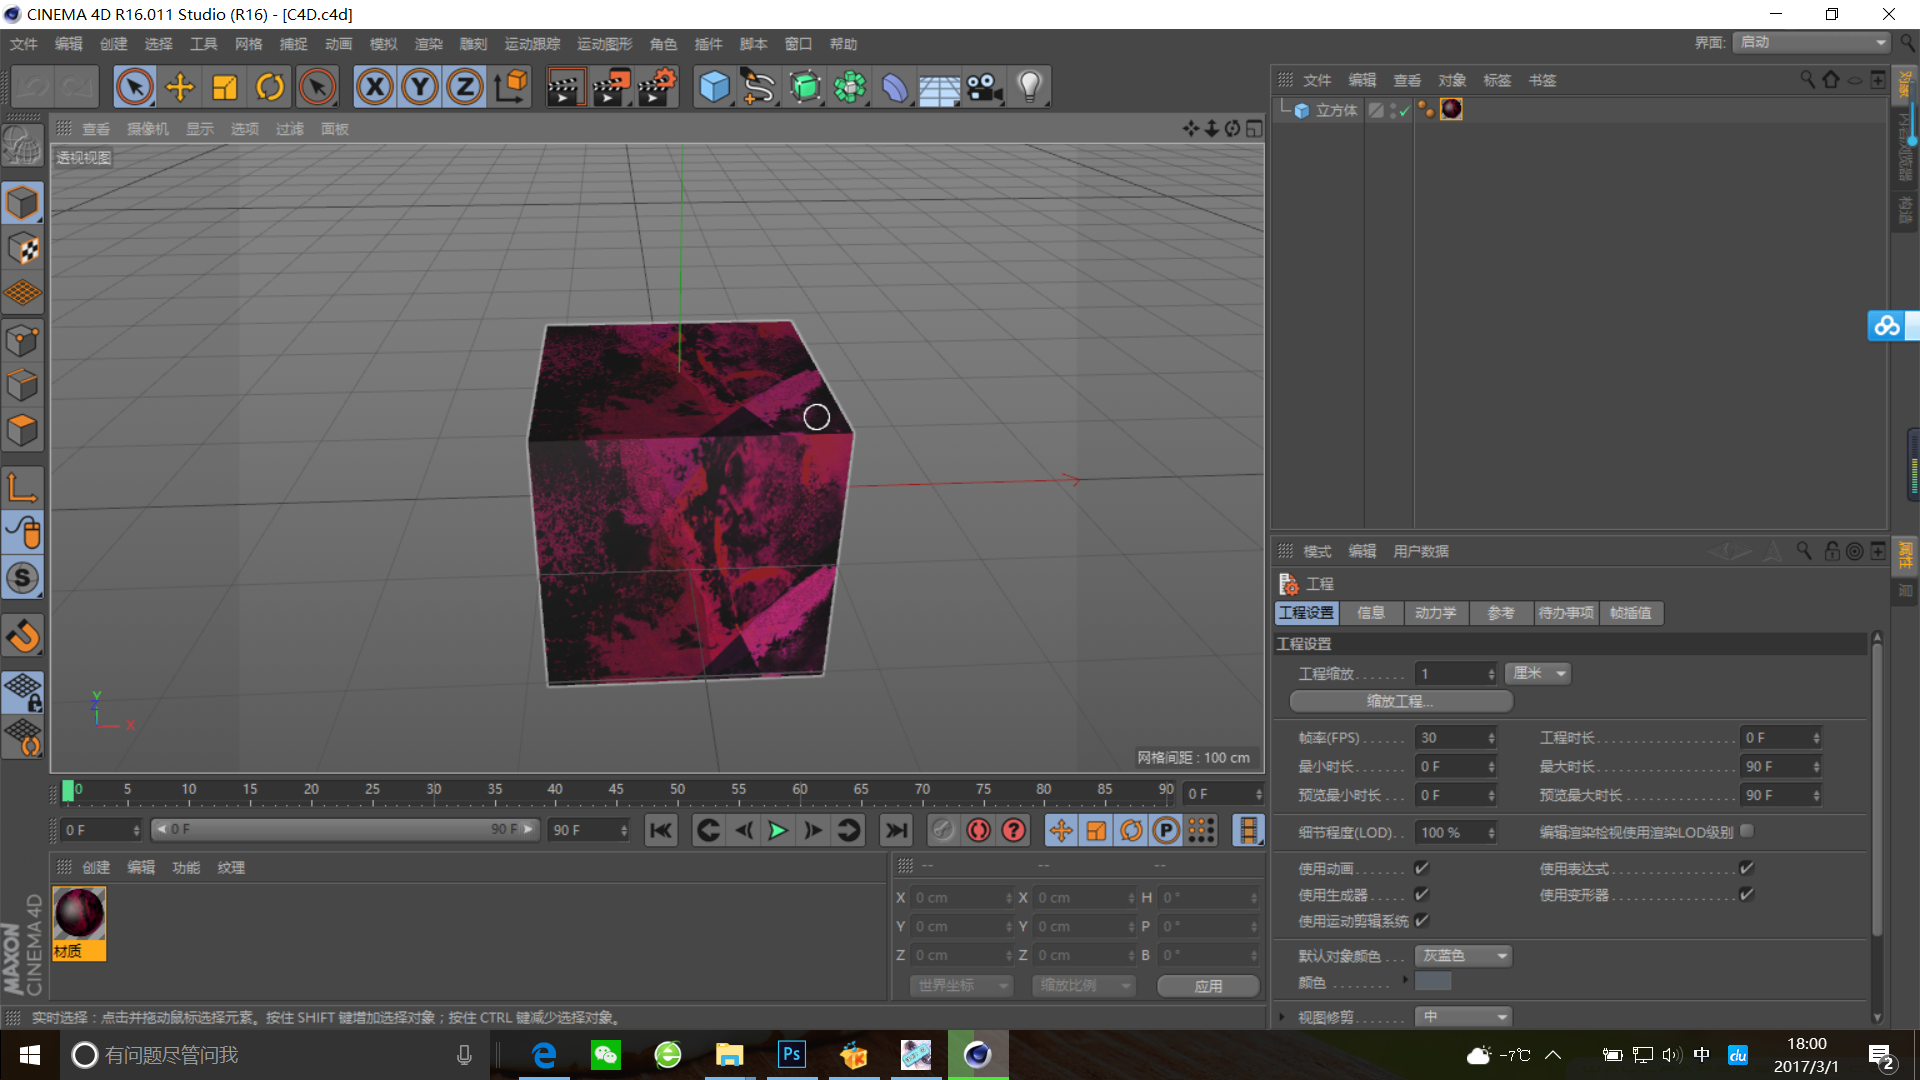Screen dimensions: 1920x1080
Task: Open the 视图修剪 dropdown 中
Action: pos(1463,1017)
